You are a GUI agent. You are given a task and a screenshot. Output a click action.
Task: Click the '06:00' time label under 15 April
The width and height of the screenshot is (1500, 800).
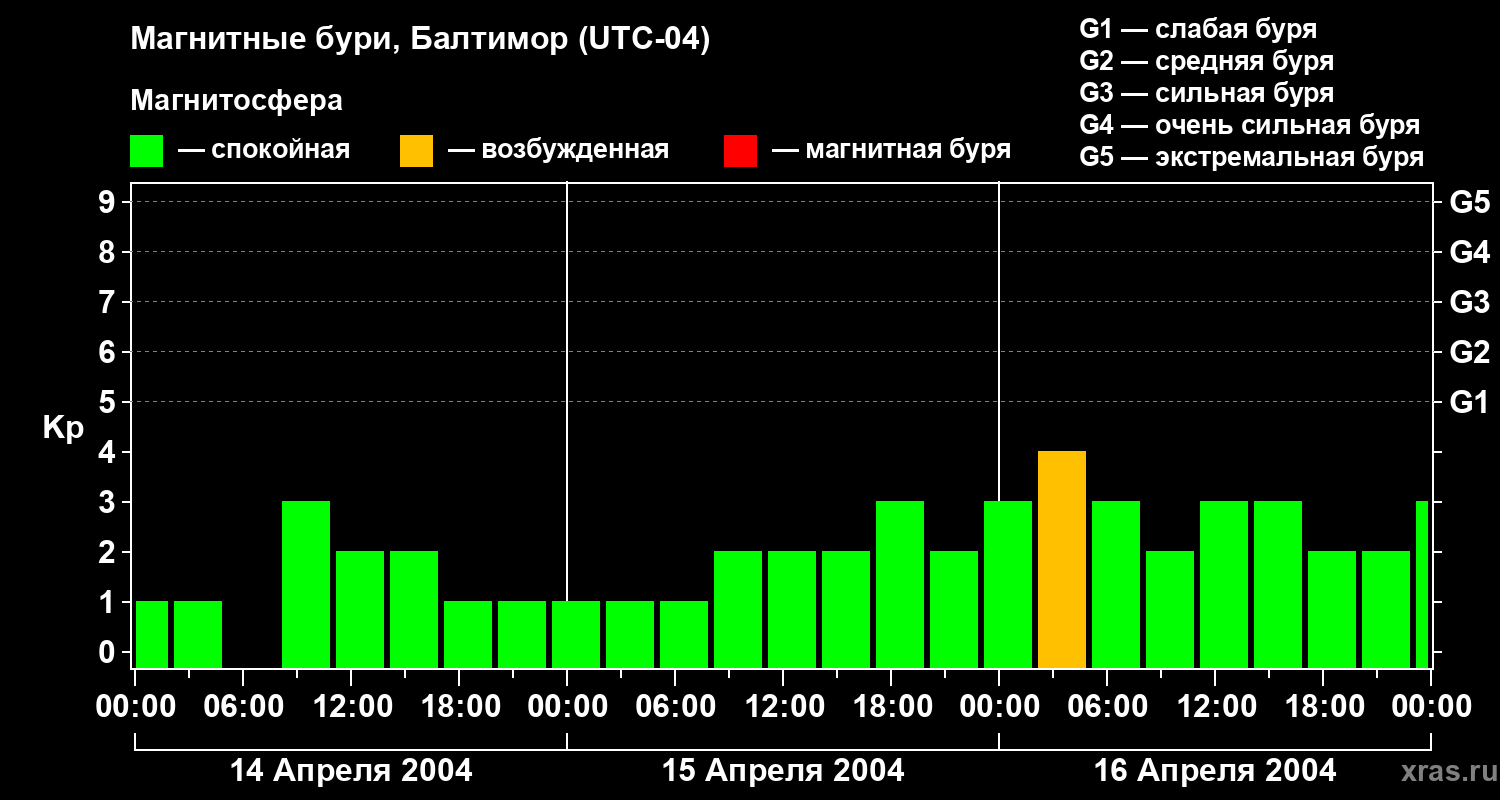[x=675, y=707]
